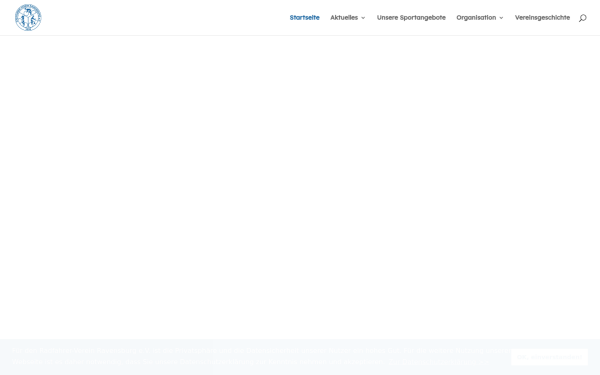Click the blue highlighted Startseite link
The image size is (600, 375).
[305, 18]
